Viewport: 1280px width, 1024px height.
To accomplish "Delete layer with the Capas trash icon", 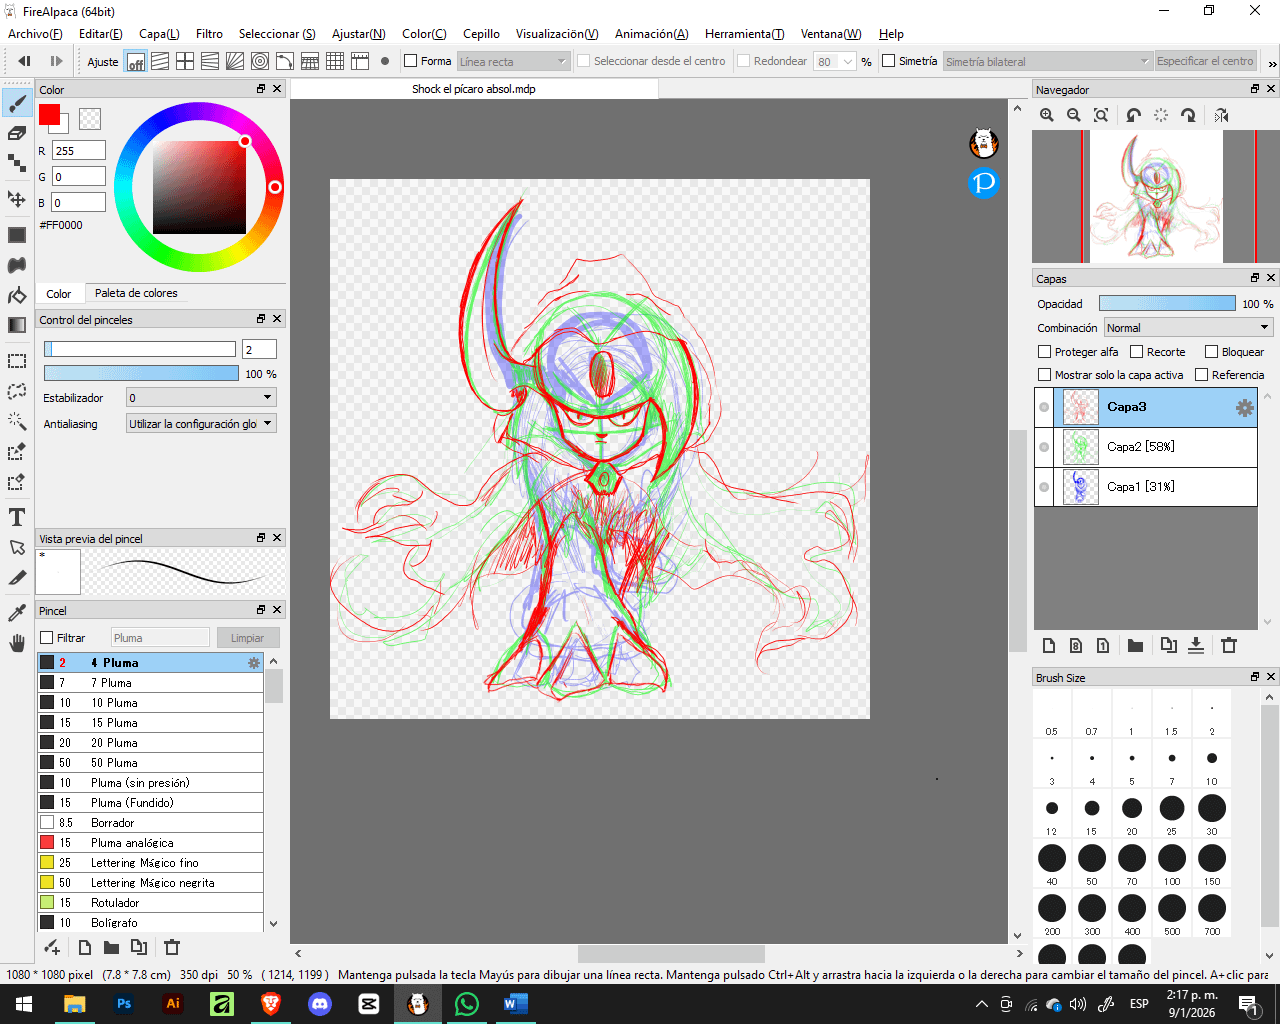I will click(x=1229, y=646).
